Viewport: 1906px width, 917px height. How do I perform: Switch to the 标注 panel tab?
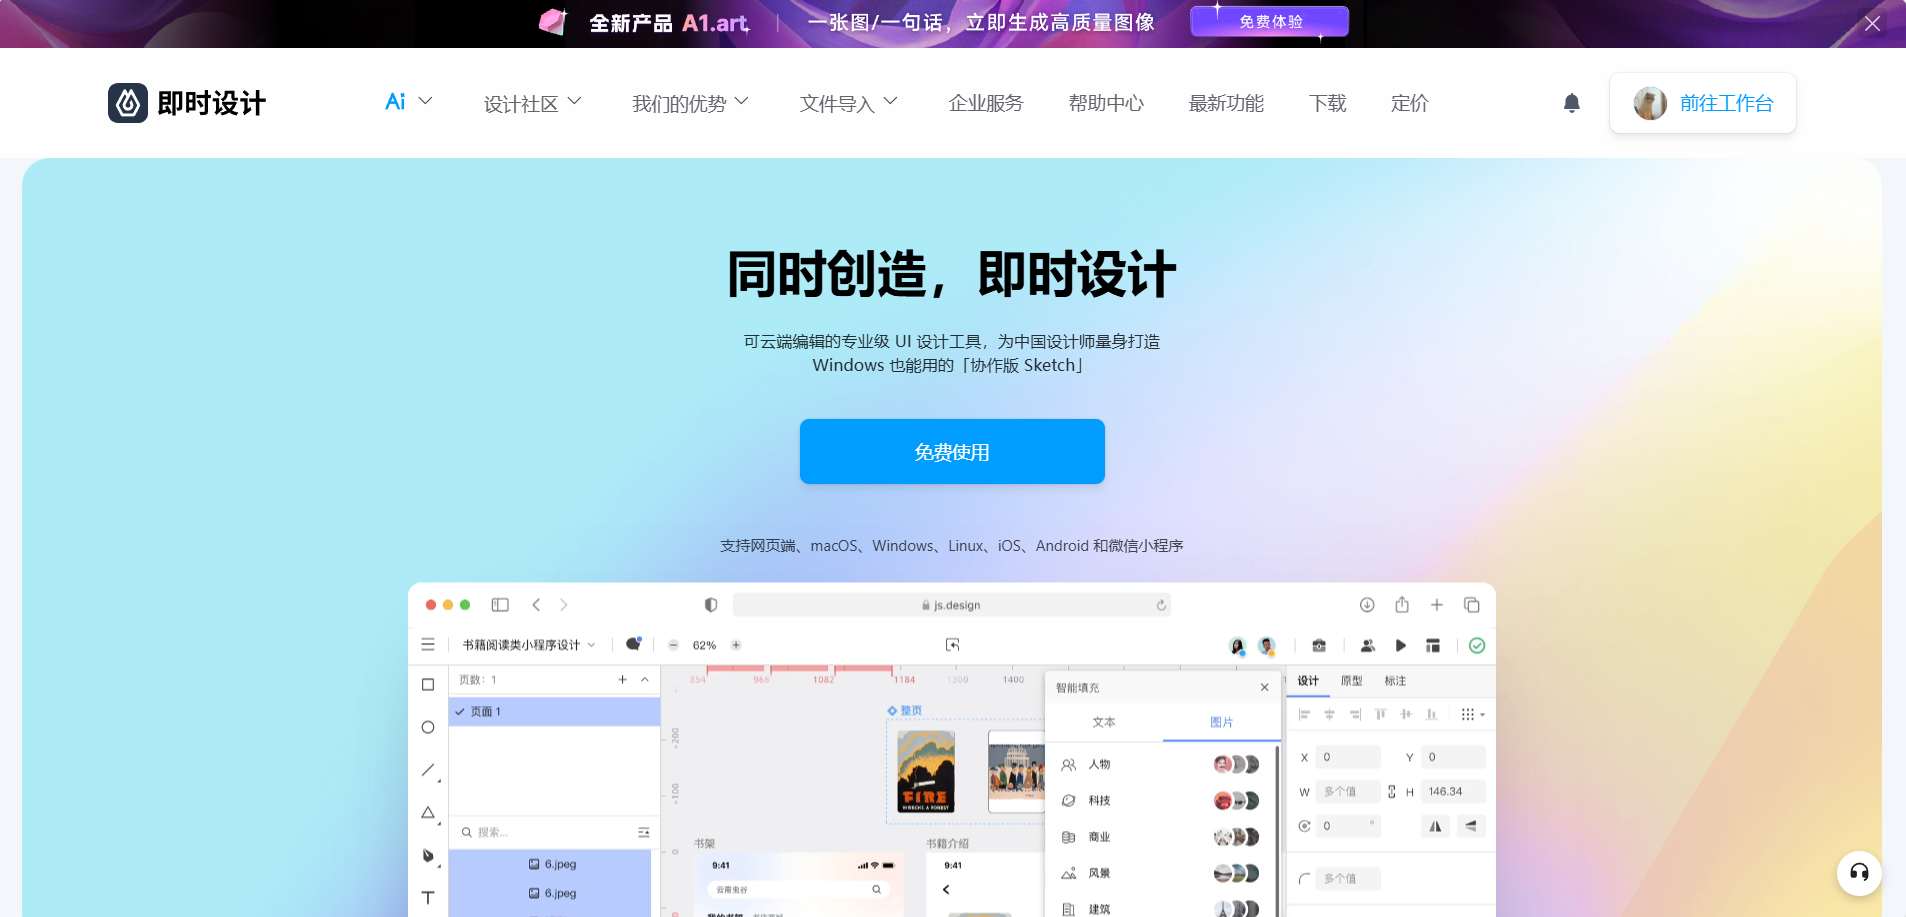pos(1395,680)
